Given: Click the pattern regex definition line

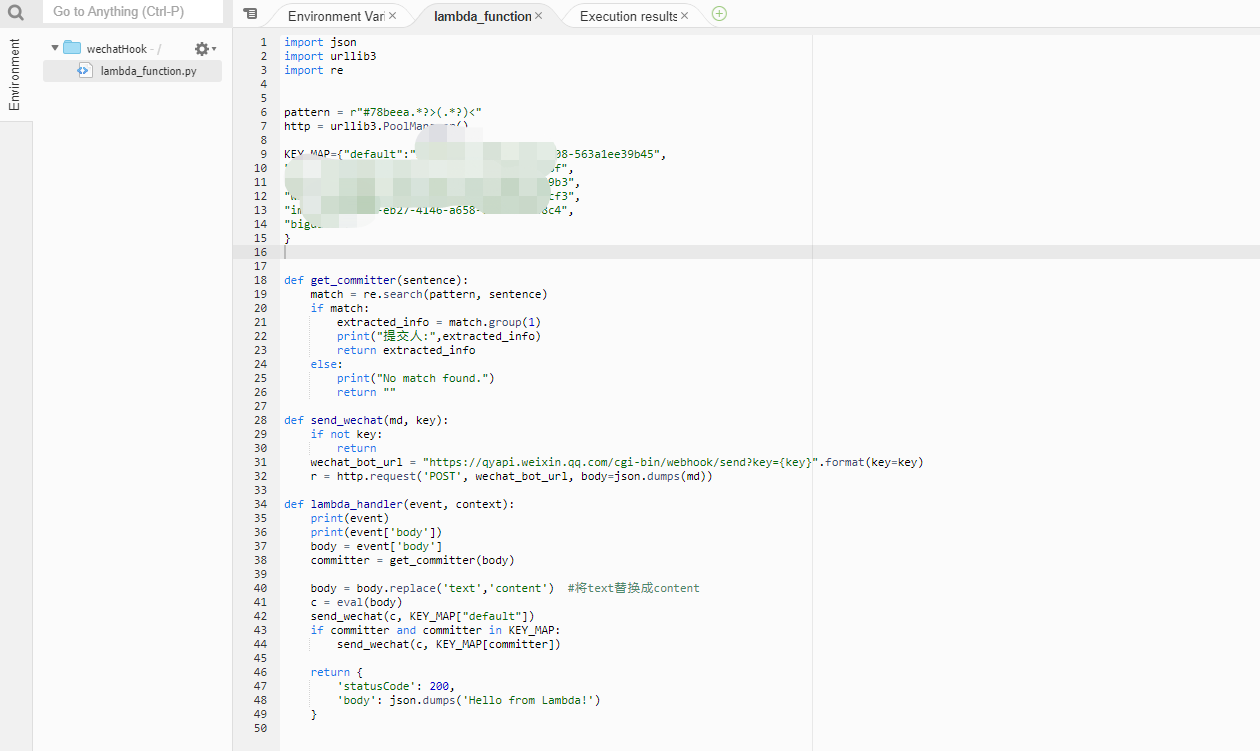Looking at the screenshot, I should (383, 112).
